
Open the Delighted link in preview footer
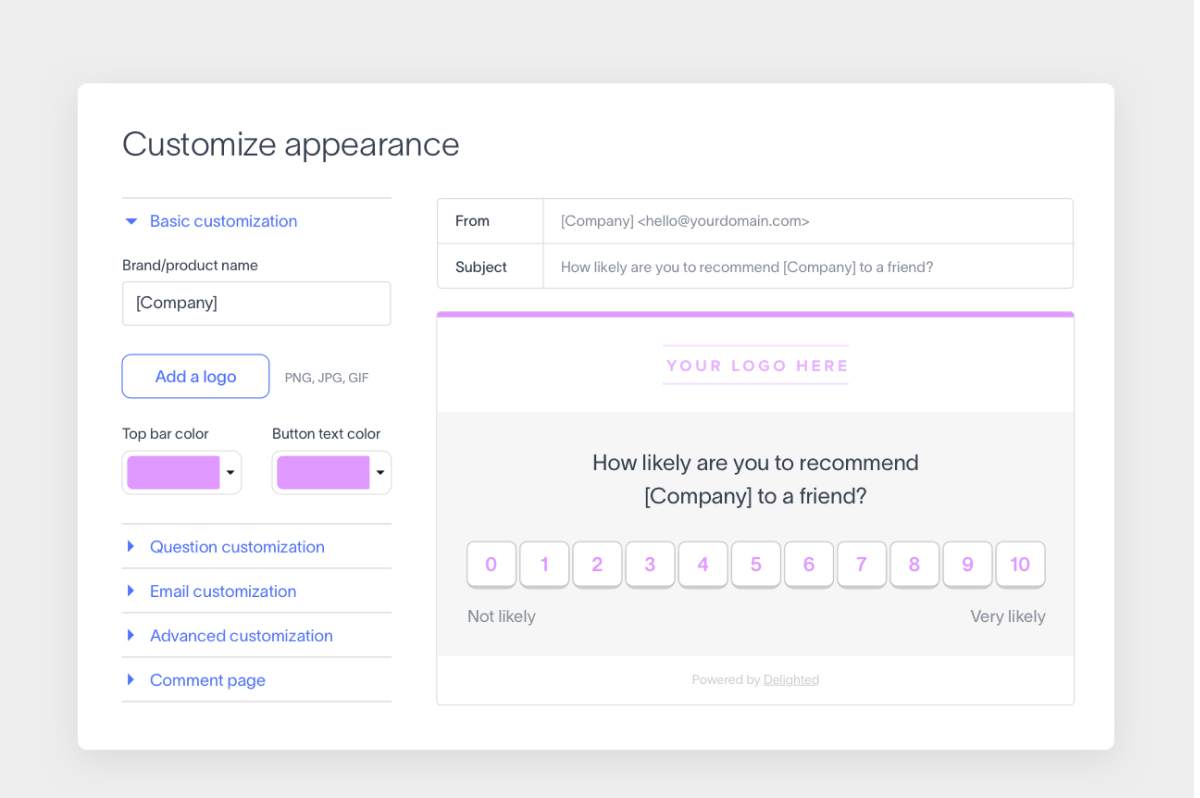click(x=791, y=680)
